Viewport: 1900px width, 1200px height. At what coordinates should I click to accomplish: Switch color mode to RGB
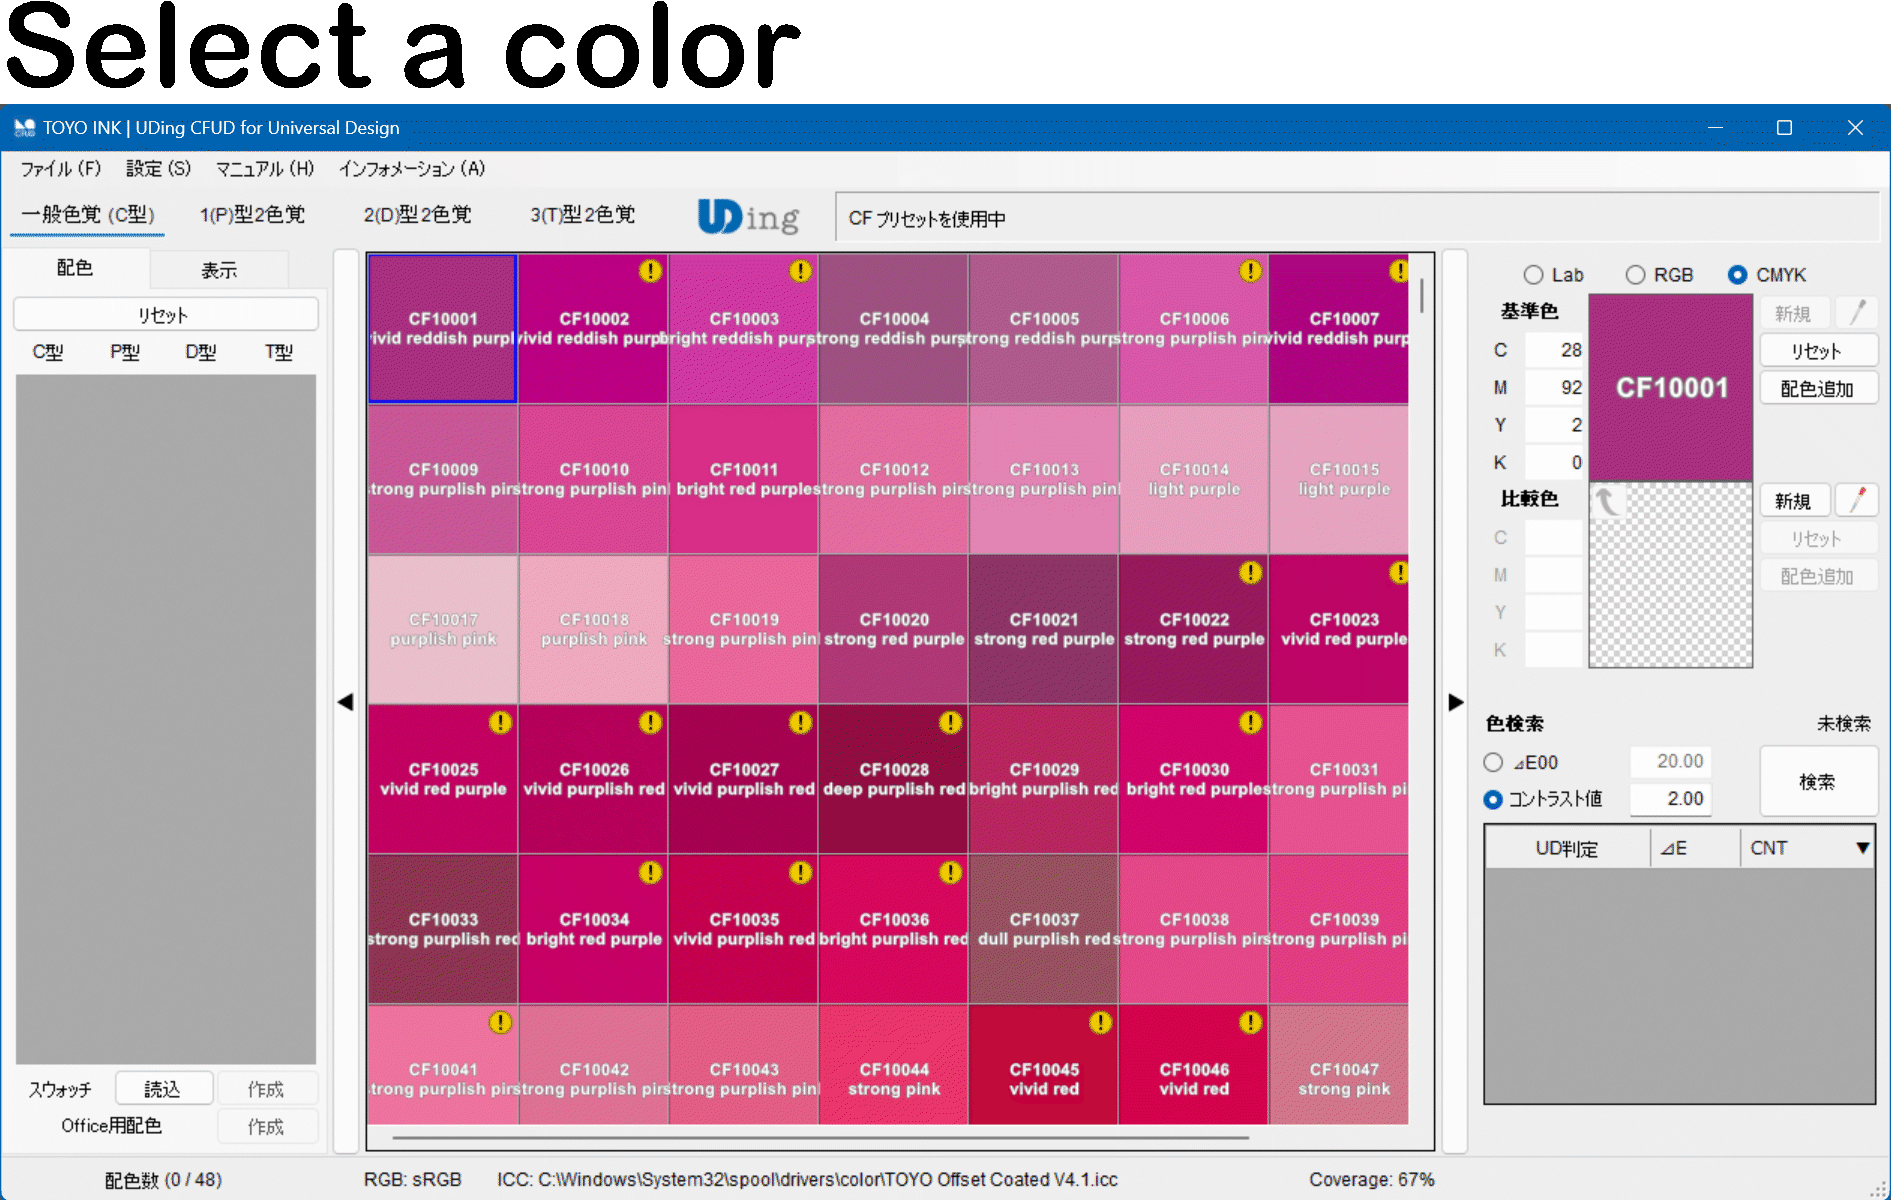[x=1635, y=275]
